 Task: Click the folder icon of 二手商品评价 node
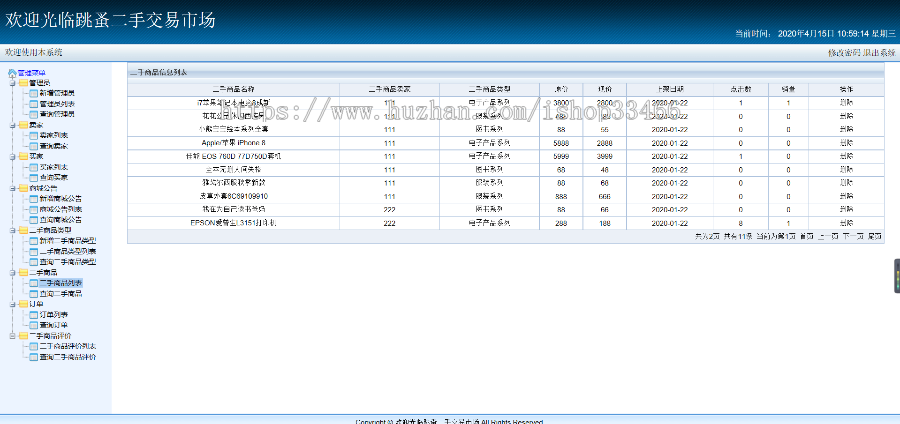tap(23, 336)
